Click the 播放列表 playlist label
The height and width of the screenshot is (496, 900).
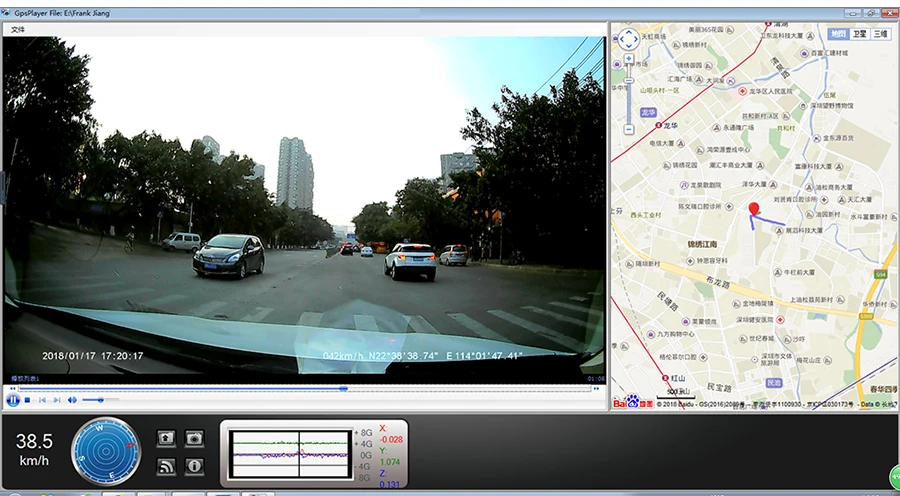click(25, 378)
